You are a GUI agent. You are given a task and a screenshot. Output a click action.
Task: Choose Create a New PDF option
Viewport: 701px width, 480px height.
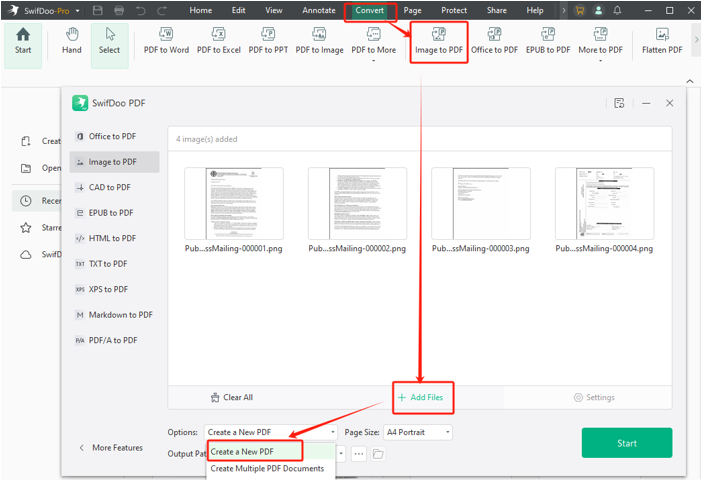[271, 452]
